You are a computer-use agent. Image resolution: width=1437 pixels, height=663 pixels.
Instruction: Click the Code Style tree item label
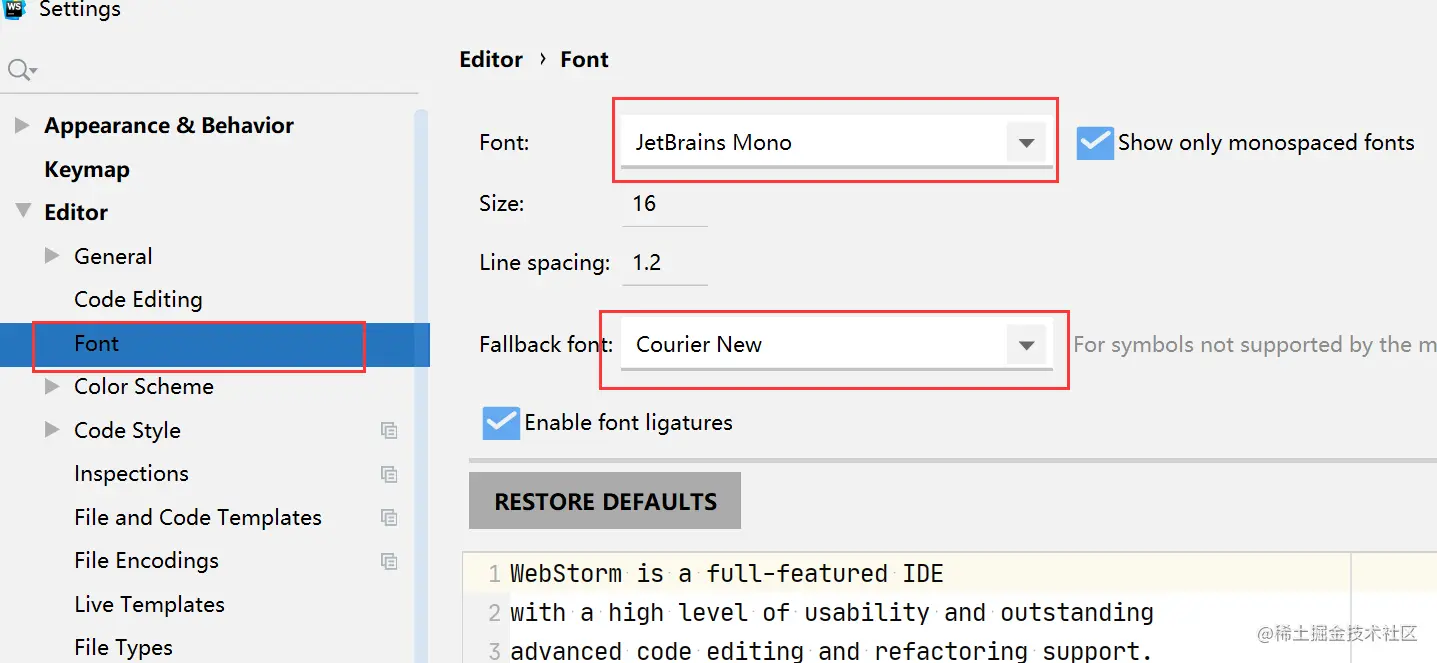click(127, 431)
